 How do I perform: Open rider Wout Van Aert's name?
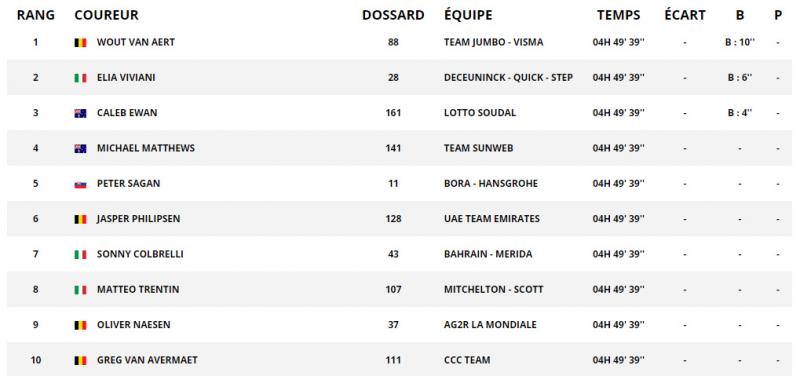(x=136, y=42)
